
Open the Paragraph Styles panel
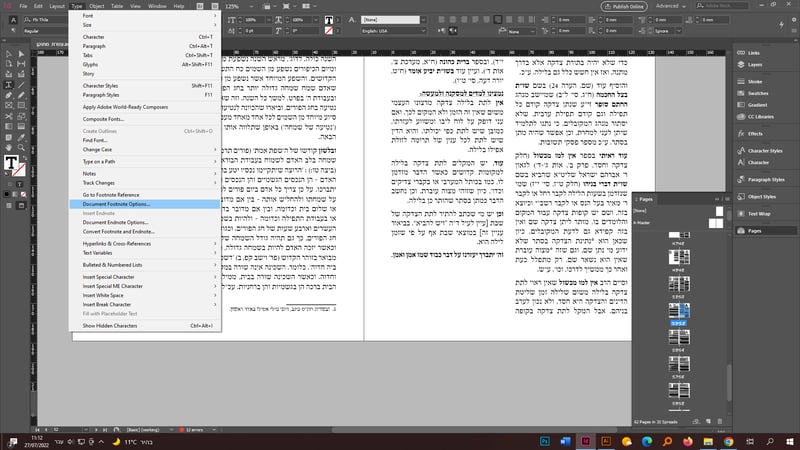coord(765,180)
